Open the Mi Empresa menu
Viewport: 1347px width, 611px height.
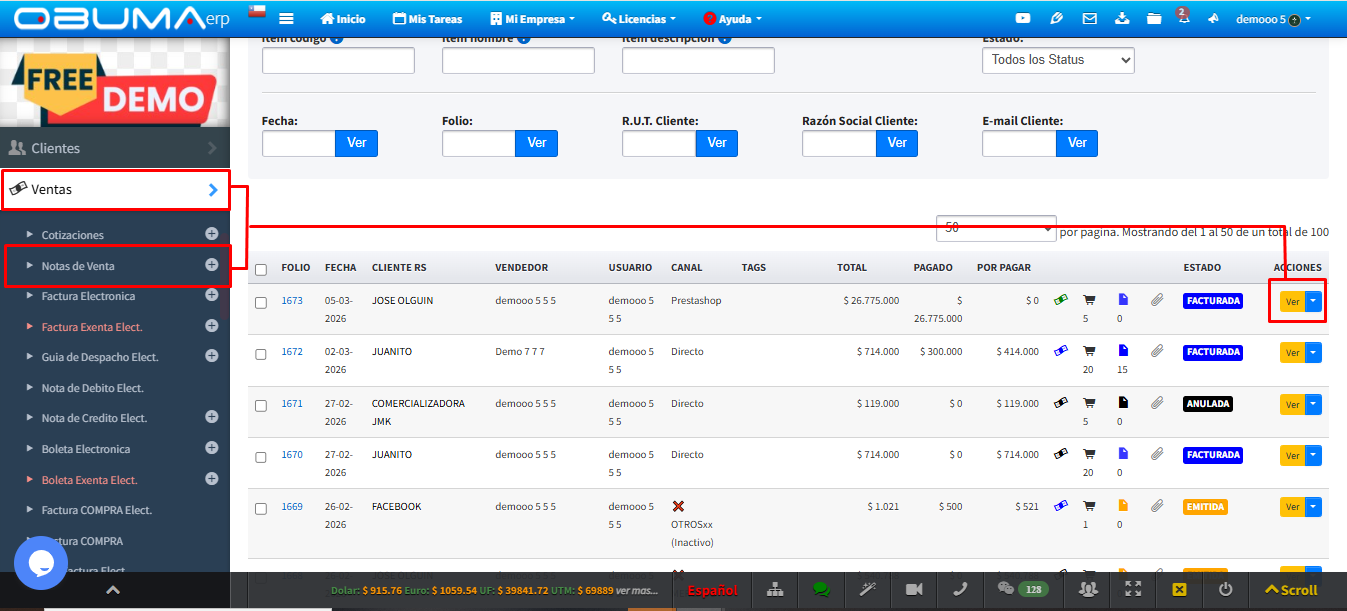(532, 19)
